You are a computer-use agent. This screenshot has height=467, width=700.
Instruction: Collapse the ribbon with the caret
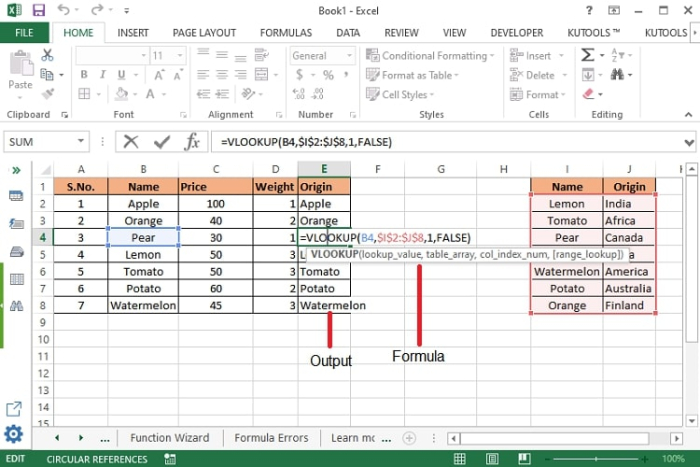coord(688,115)
